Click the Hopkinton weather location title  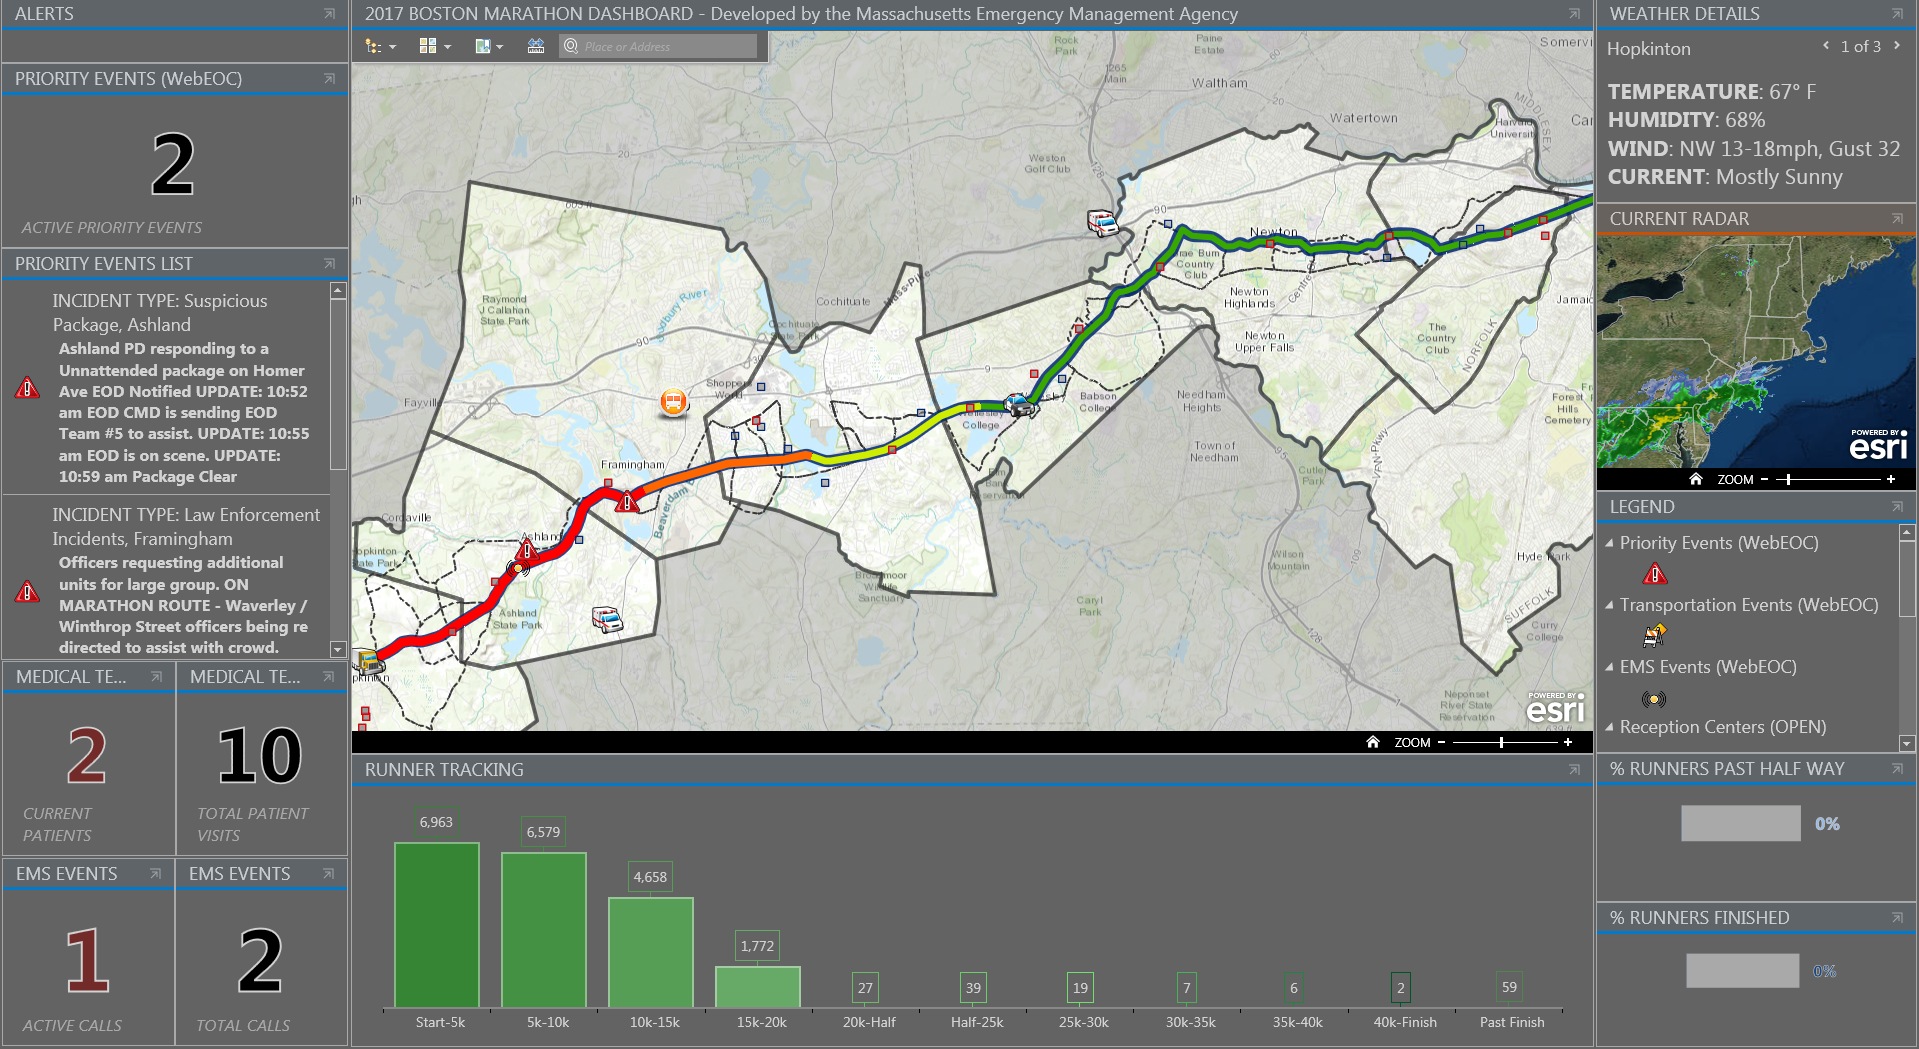pos(1649,48)
